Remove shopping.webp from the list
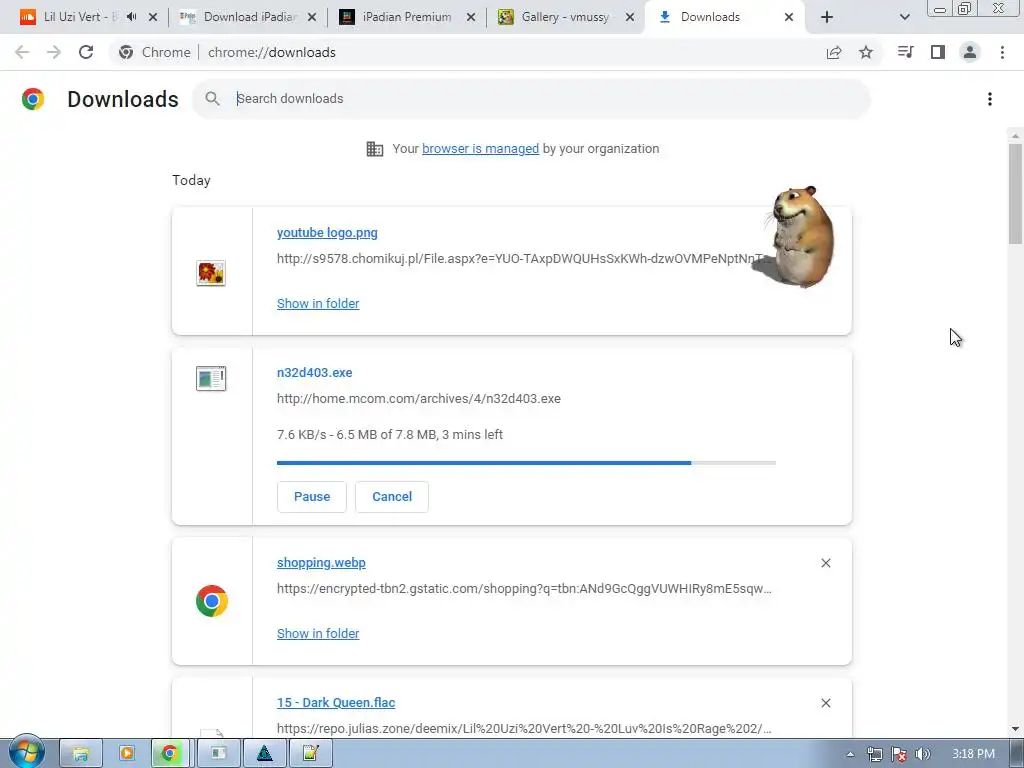Viewport: 1024px width, 768px height. [826, 563]
